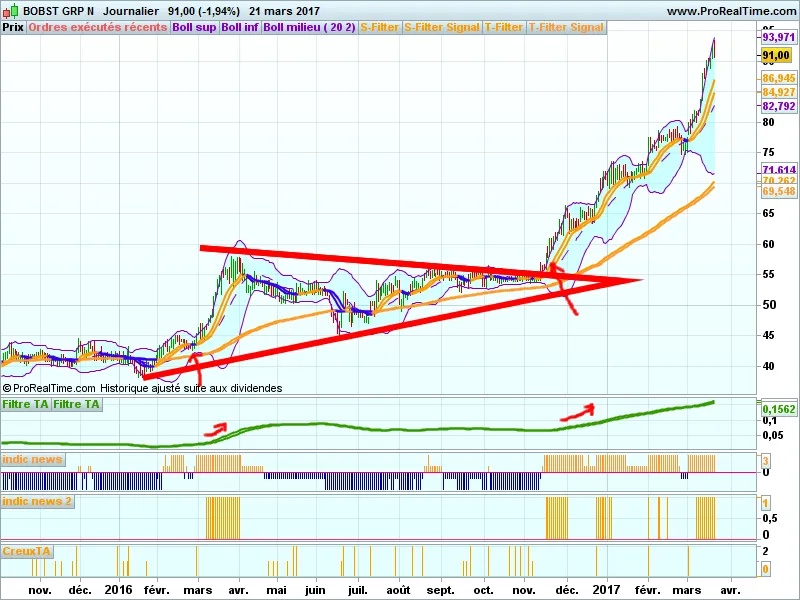
Task: Open the Boll milieu (20 2) settings label
Action: [309, 27]
